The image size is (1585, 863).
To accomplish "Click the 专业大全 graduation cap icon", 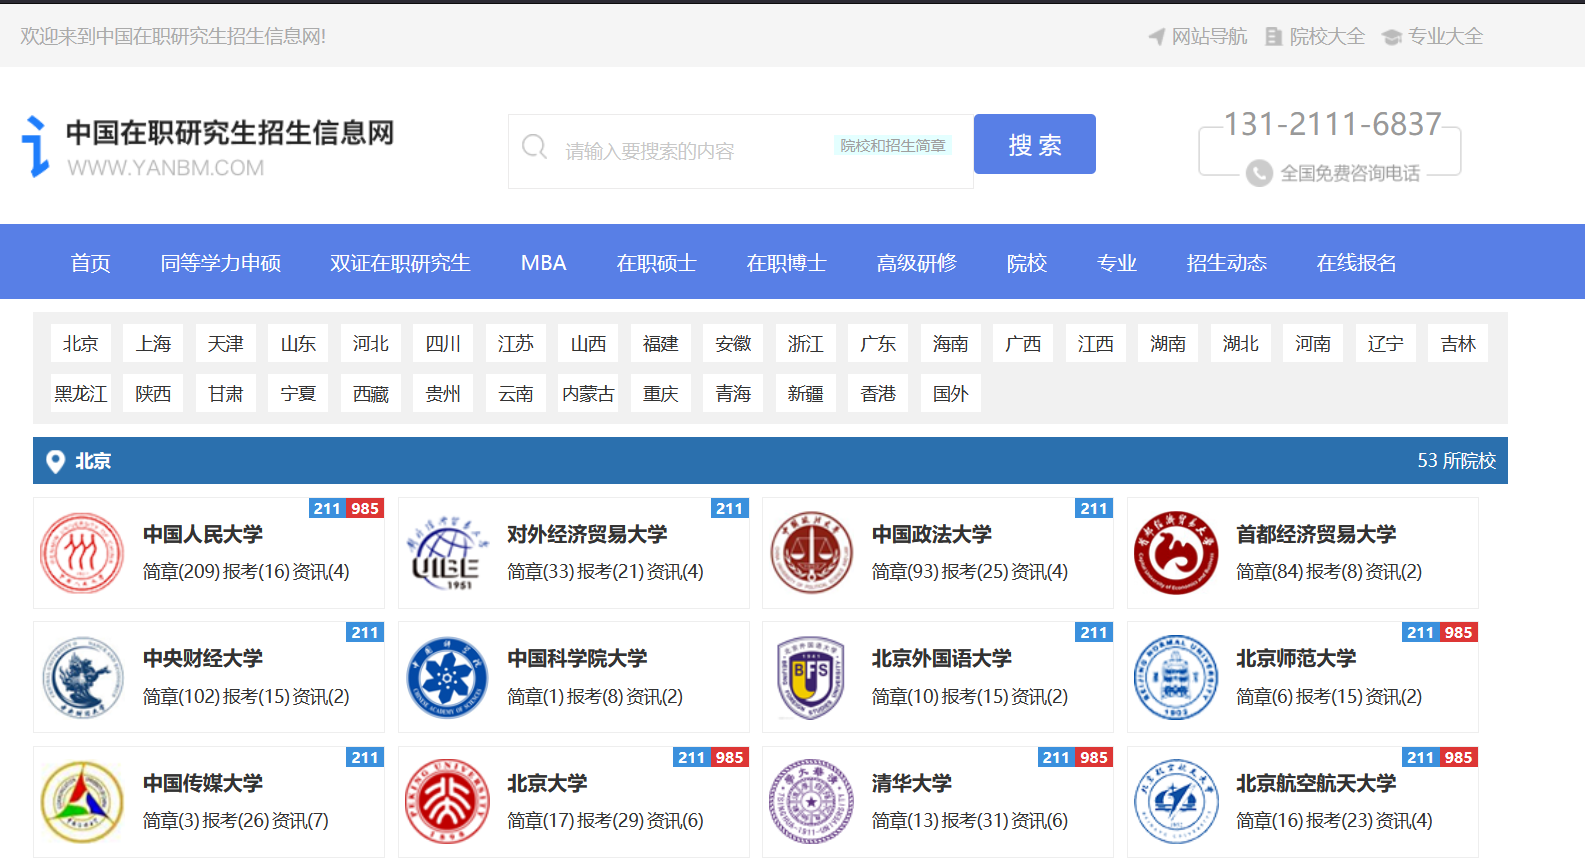I will click(x=1391, y=37).
